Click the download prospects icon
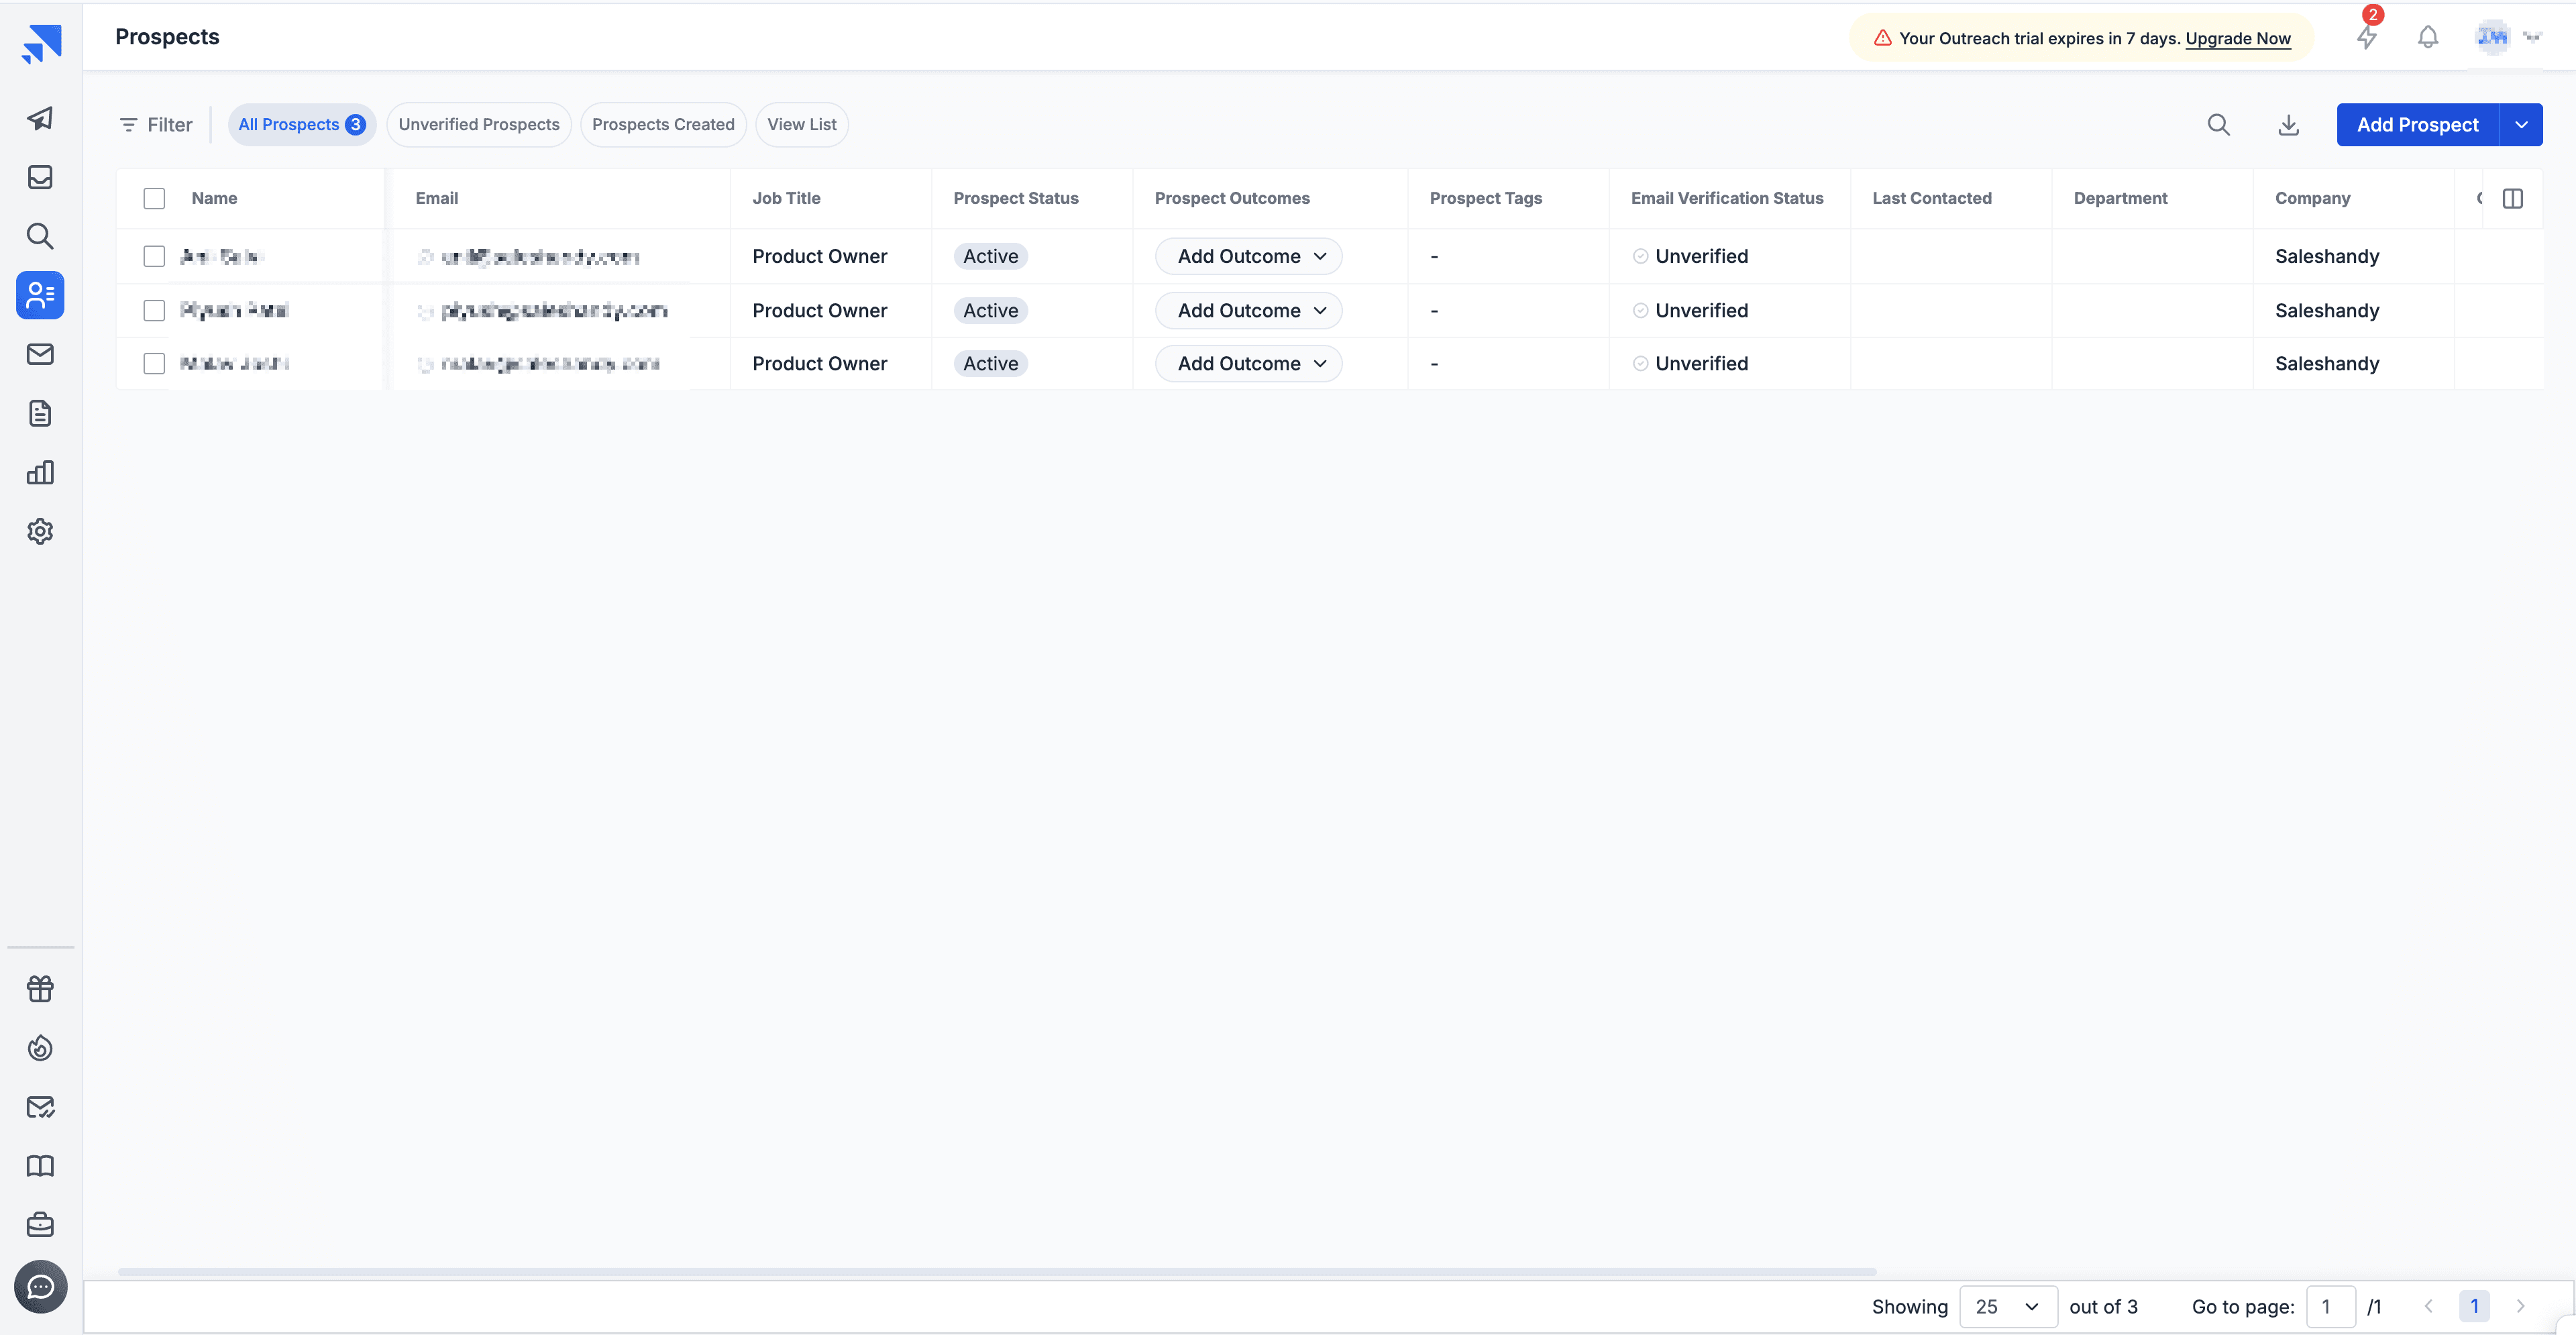2576x1335 pixels. tap(2288, 125)
